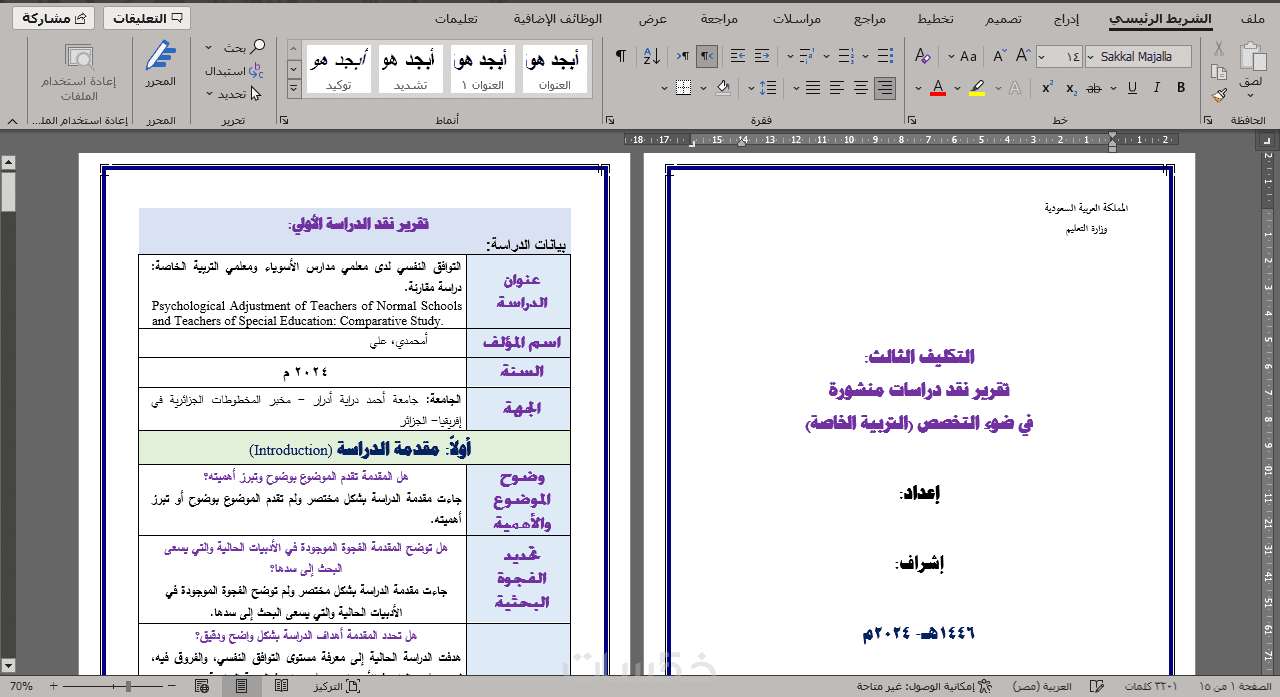
Task: Click the borders icon in paragraph group
Action: (x=682, y=88)
